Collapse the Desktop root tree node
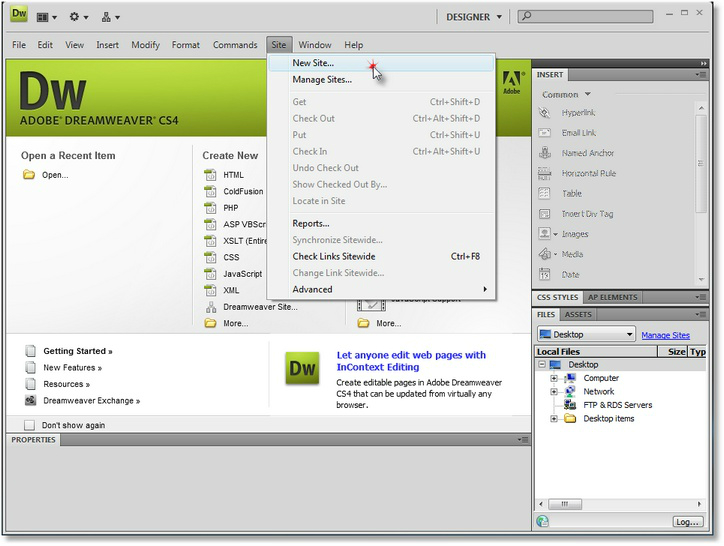 coord(542,365)
